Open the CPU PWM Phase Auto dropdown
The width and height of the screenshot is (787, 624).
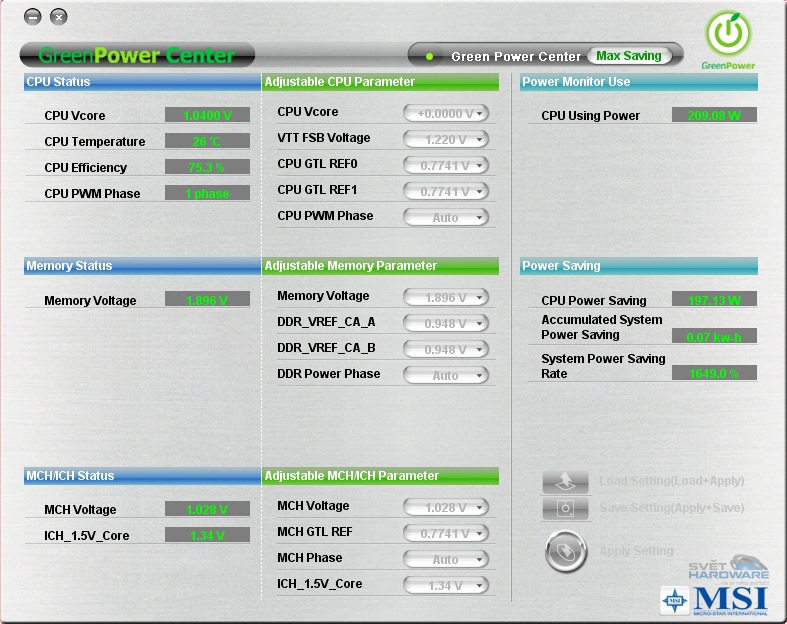(x=445, y=217)
